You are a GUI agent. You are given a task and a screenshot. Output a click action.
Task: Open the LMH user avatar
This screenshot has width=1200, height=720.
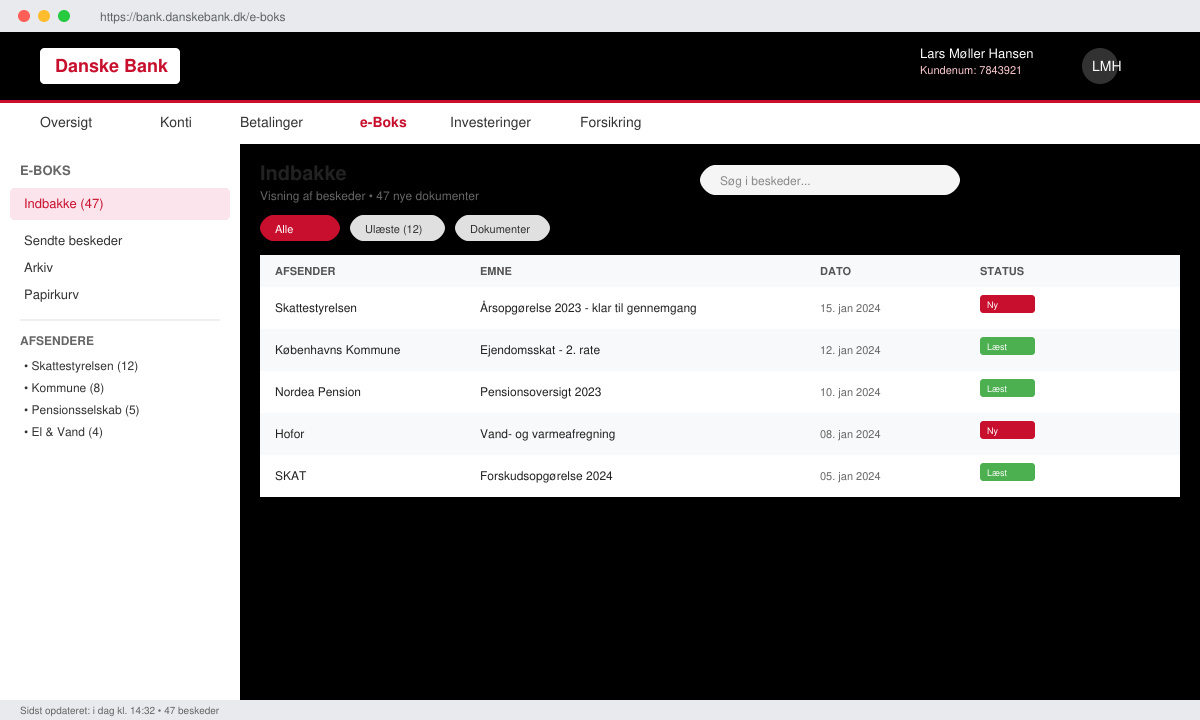(x=1100, y=66)
